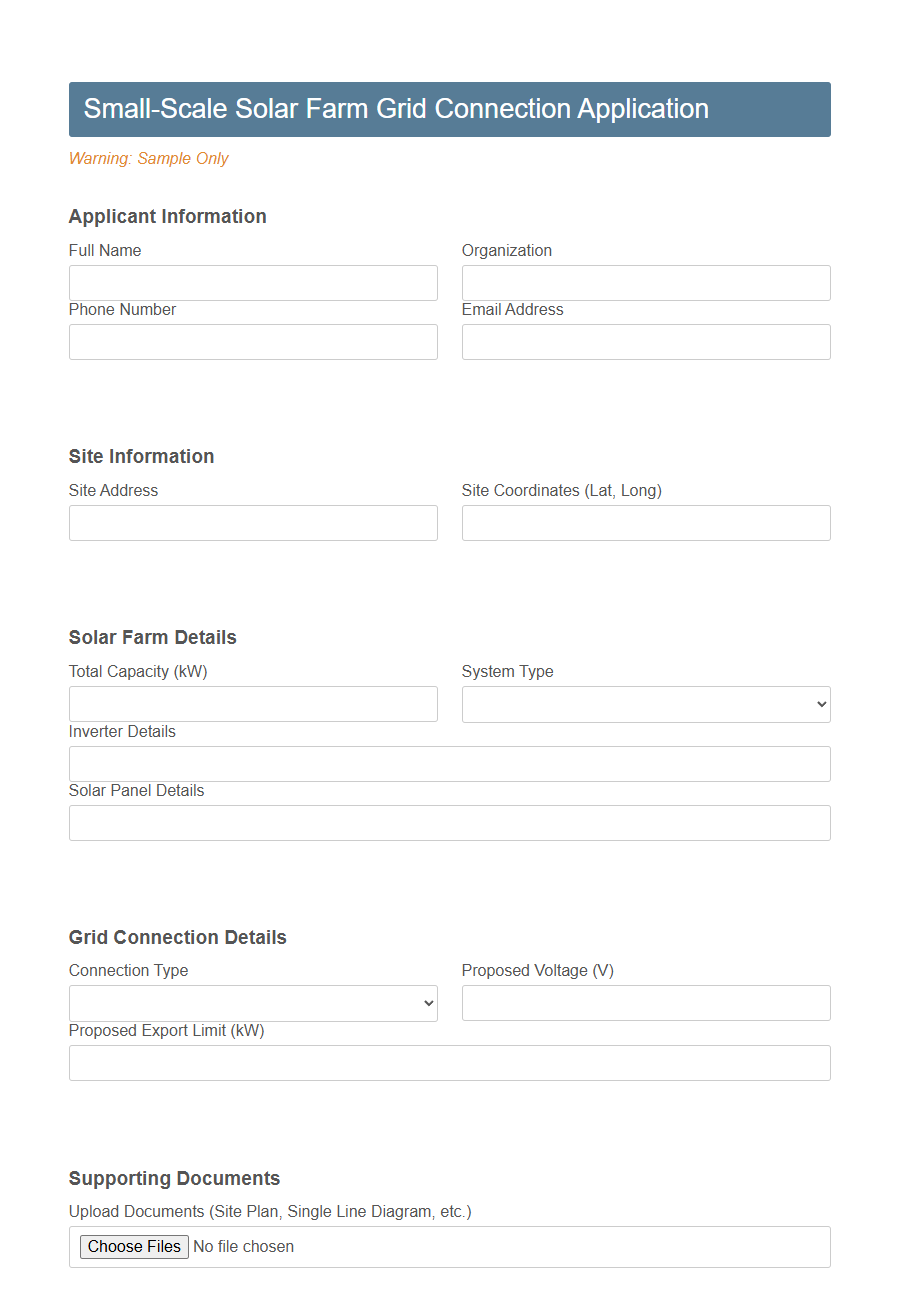Screen dimensions: 900x1300
Task: Focus the Phone Number field
Action: click(x=252, y=342)
